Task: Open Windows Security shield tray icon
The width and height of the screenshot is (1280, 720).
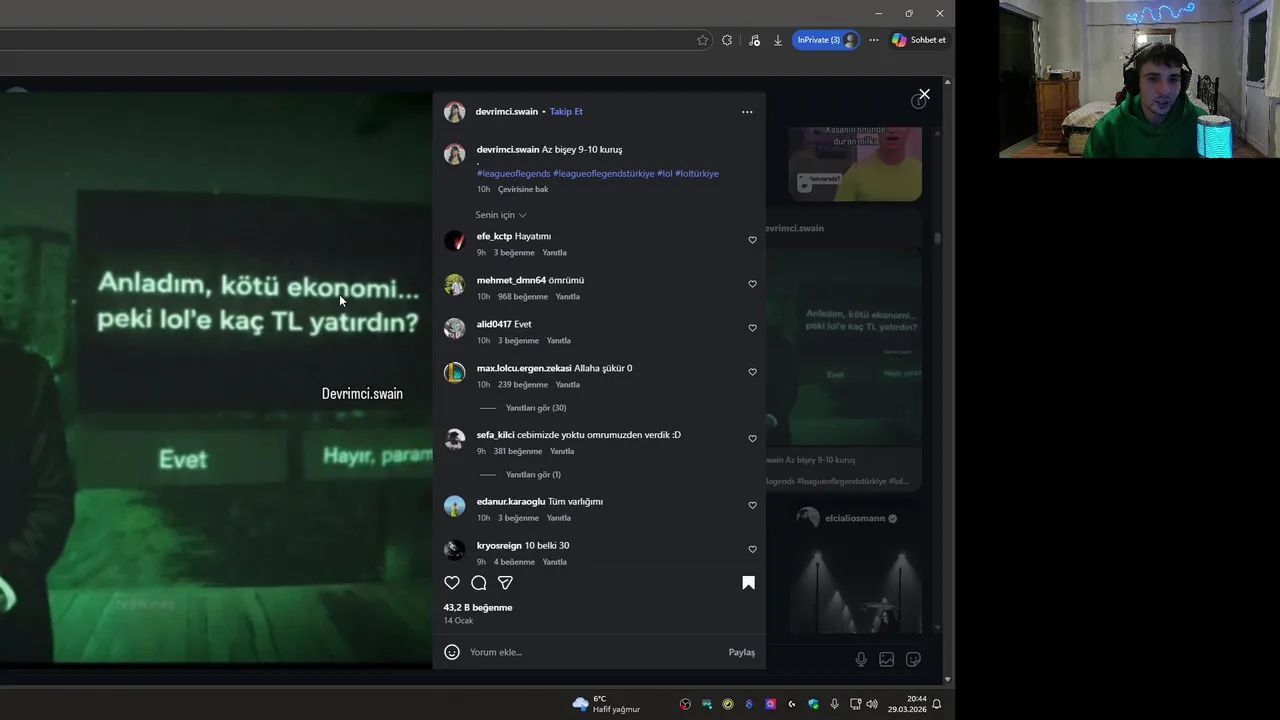Action: pyautogui.click(x=813, y=704)
